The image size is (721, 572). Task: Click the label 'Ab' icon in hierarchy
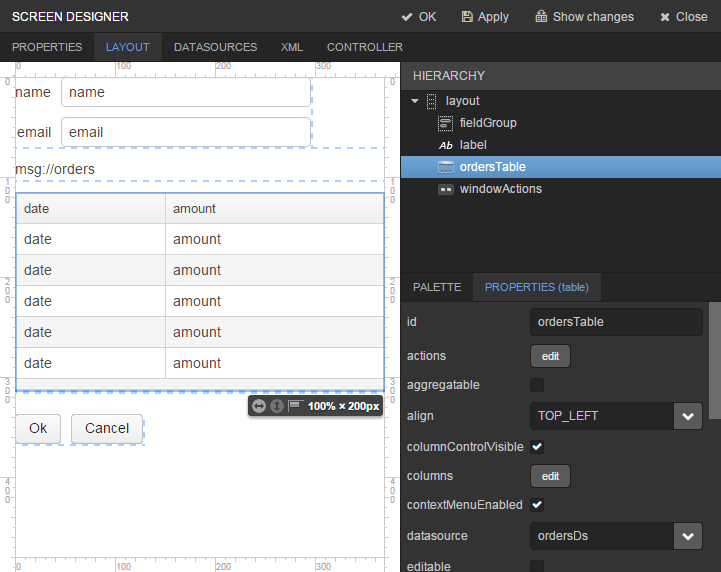pos(446,145)
